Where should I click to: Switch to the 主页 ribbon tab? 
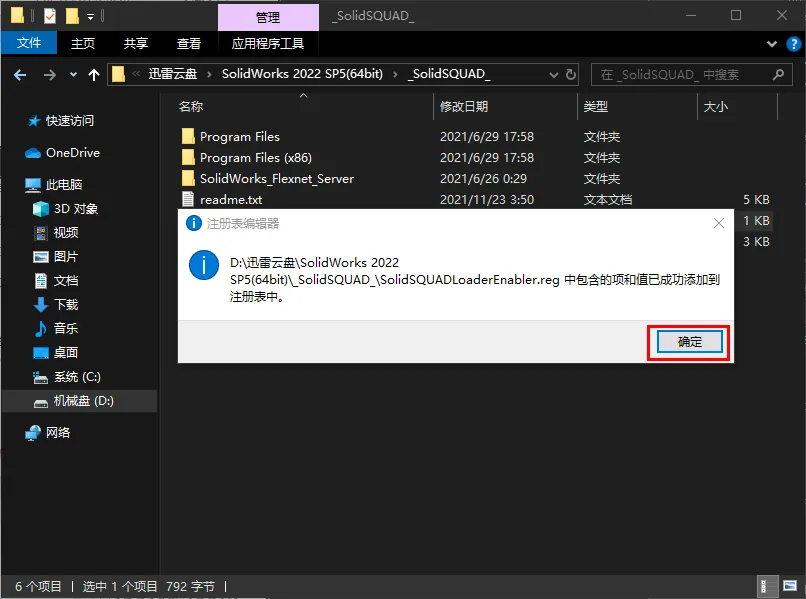click(x=83, y=43)
